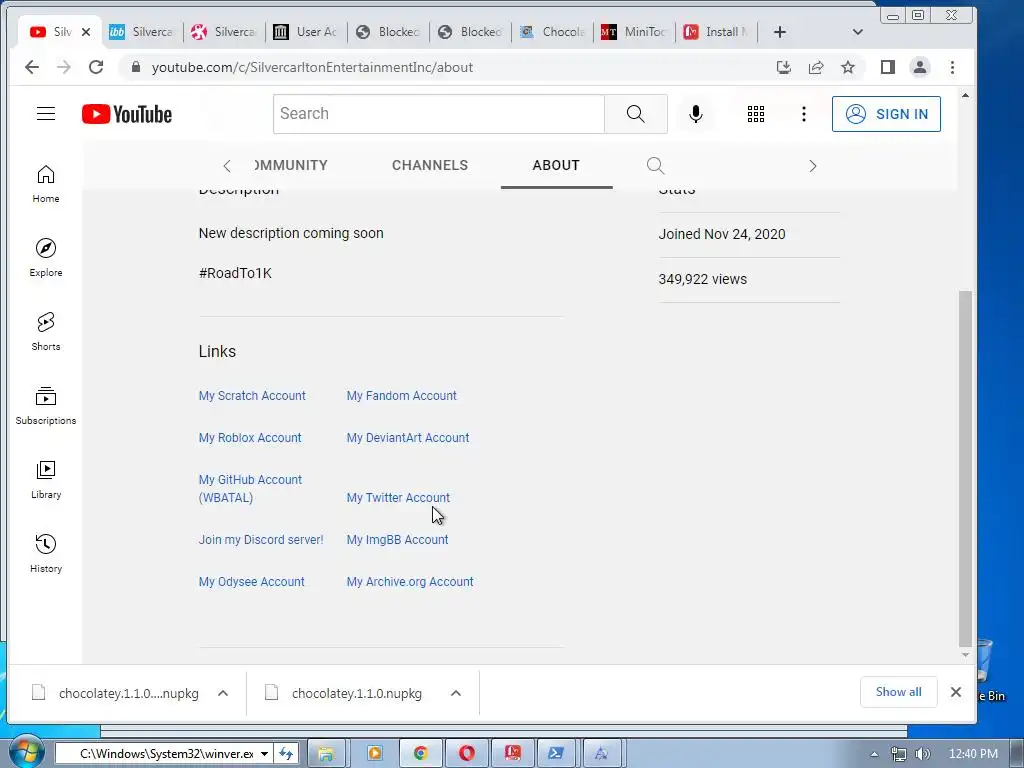The width and height of the screenshot is (1024, 768).
Task: Switch to the Install browser tab
Action: (716, 32)
